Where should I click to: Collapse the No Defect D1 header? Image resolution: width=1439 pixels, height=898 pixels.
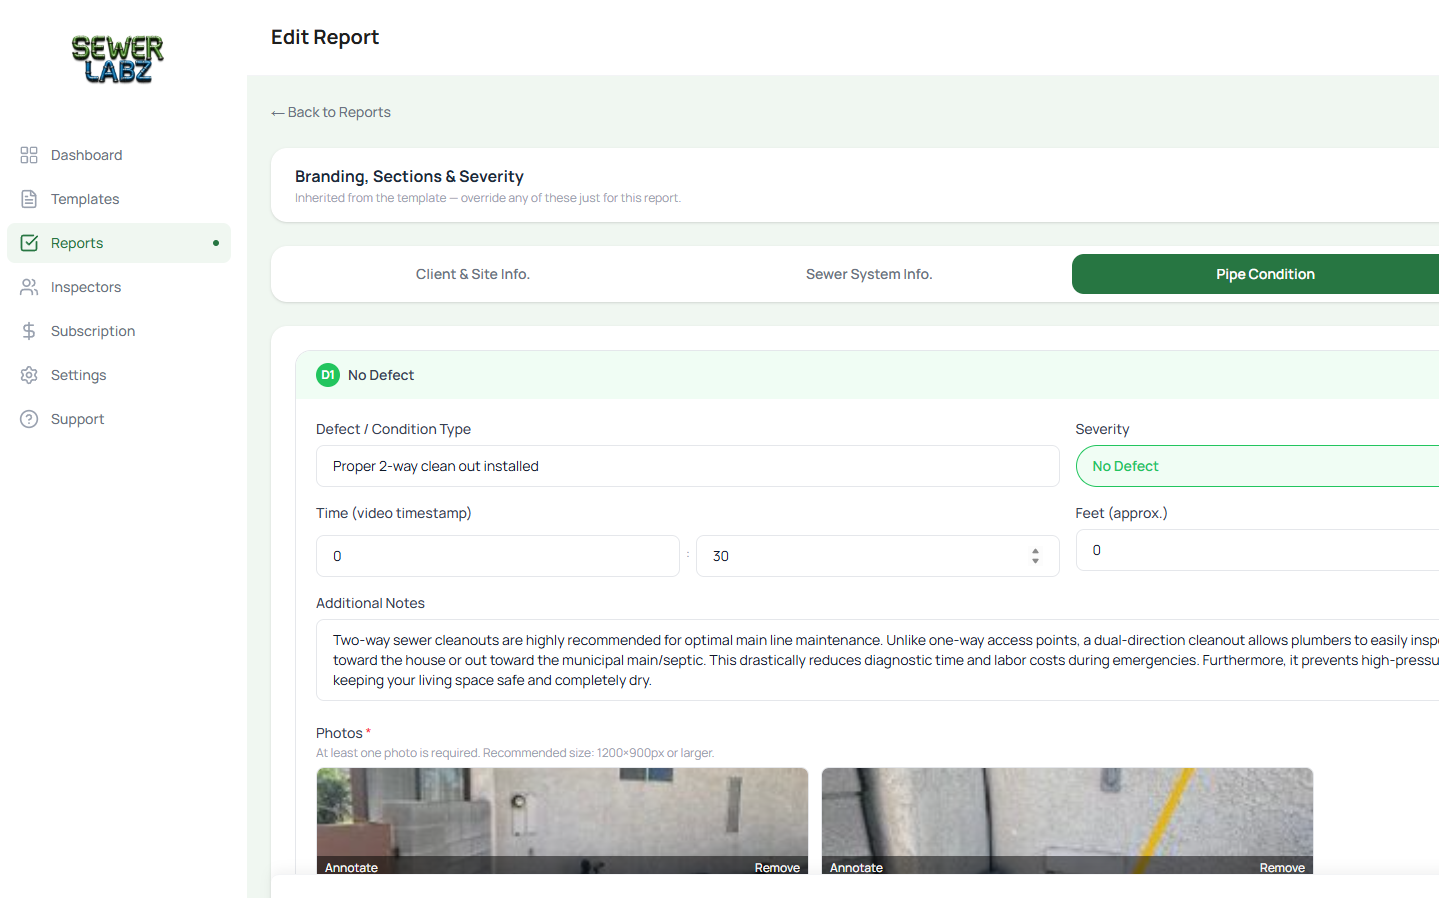867,375
